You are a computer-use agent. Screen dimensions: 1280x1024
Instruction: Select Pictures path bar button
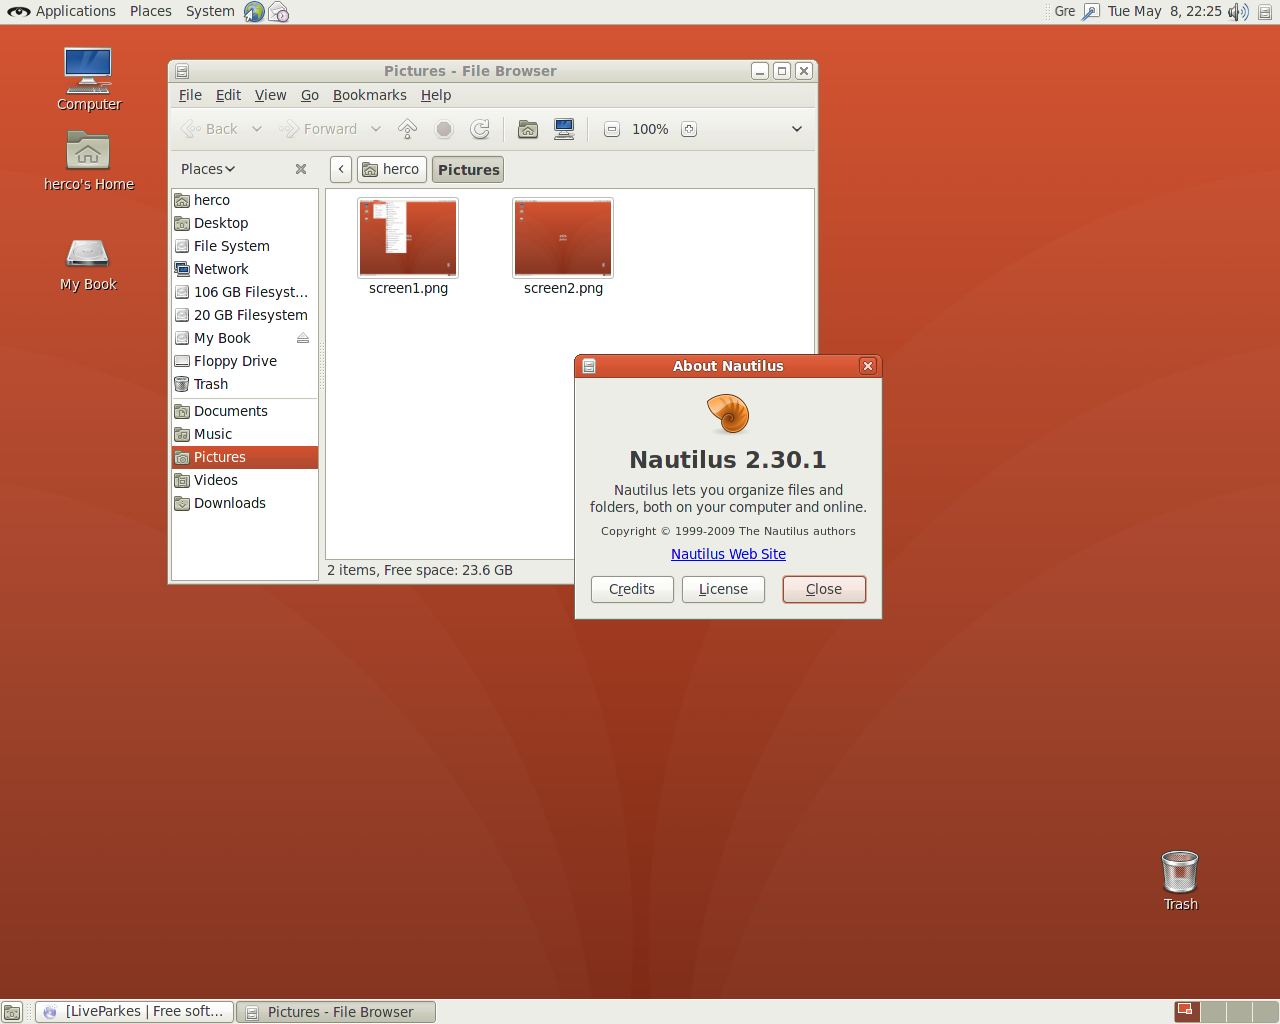pos(468,169)
